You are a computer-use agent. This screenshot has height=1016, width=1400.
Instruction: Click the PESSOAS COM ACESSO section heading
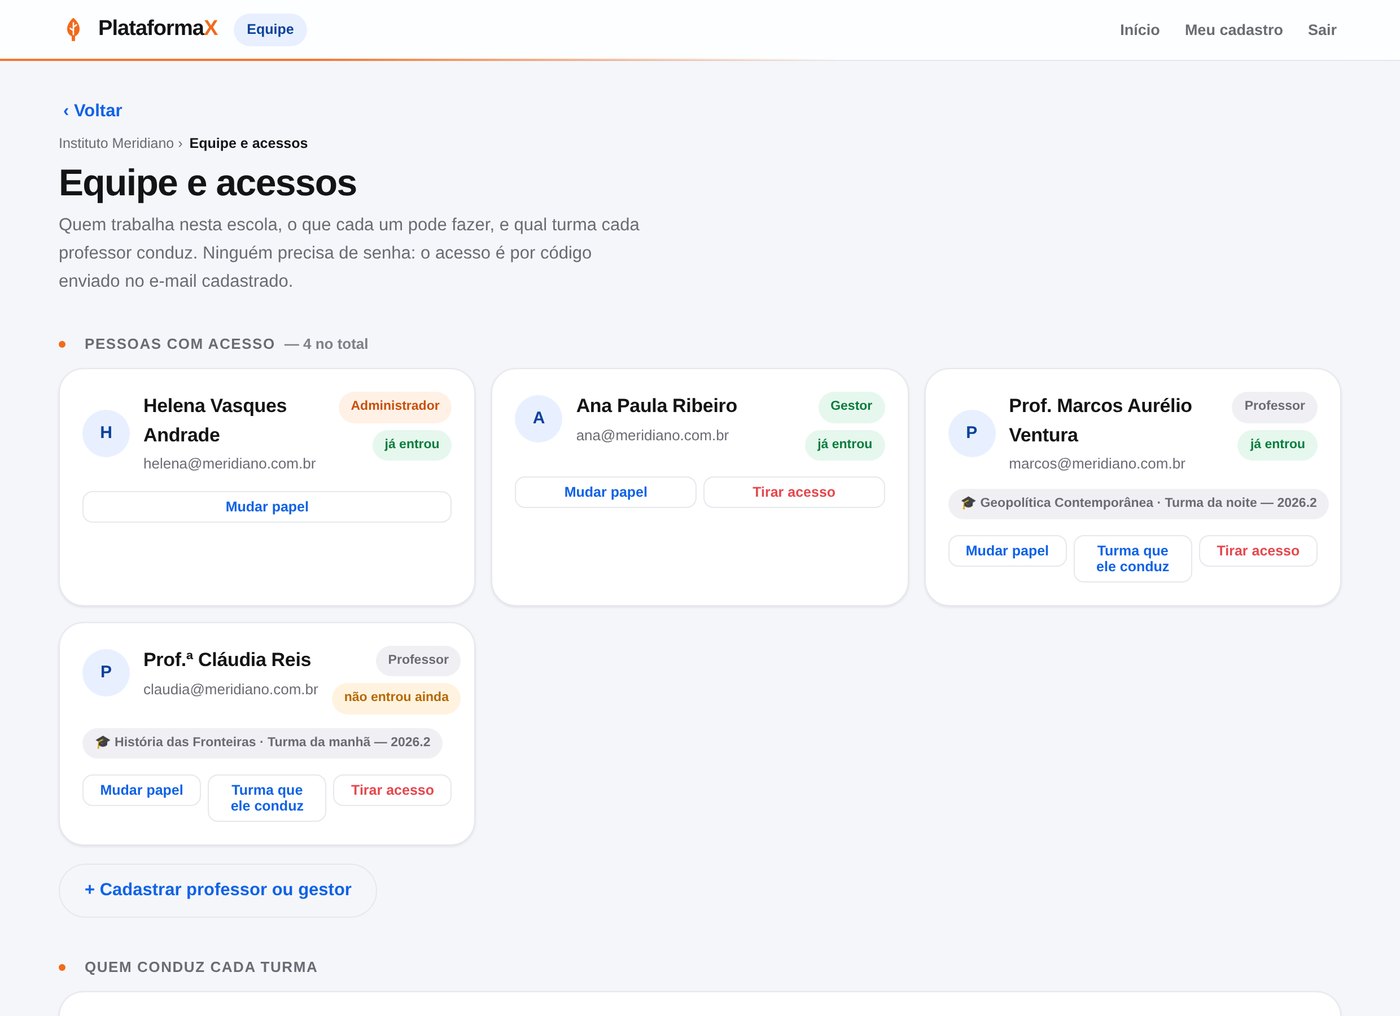point(180,344)
